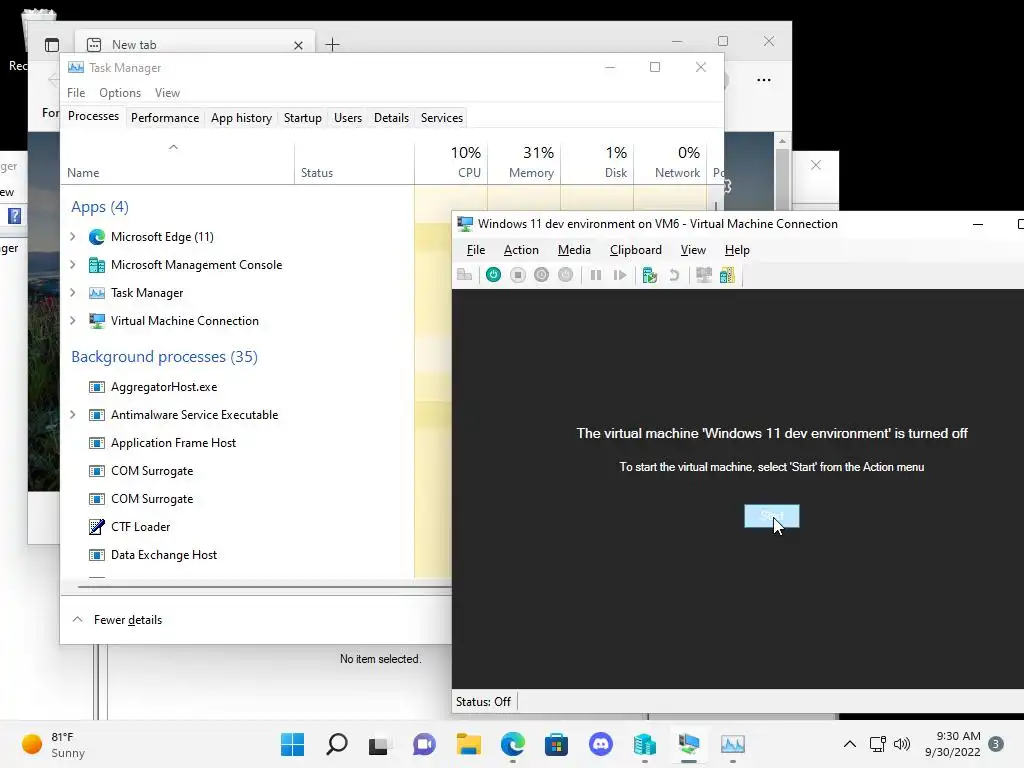Screen dimensions: 1024x768
Task: Switch to the Users tab
Action: click(347, 118)
